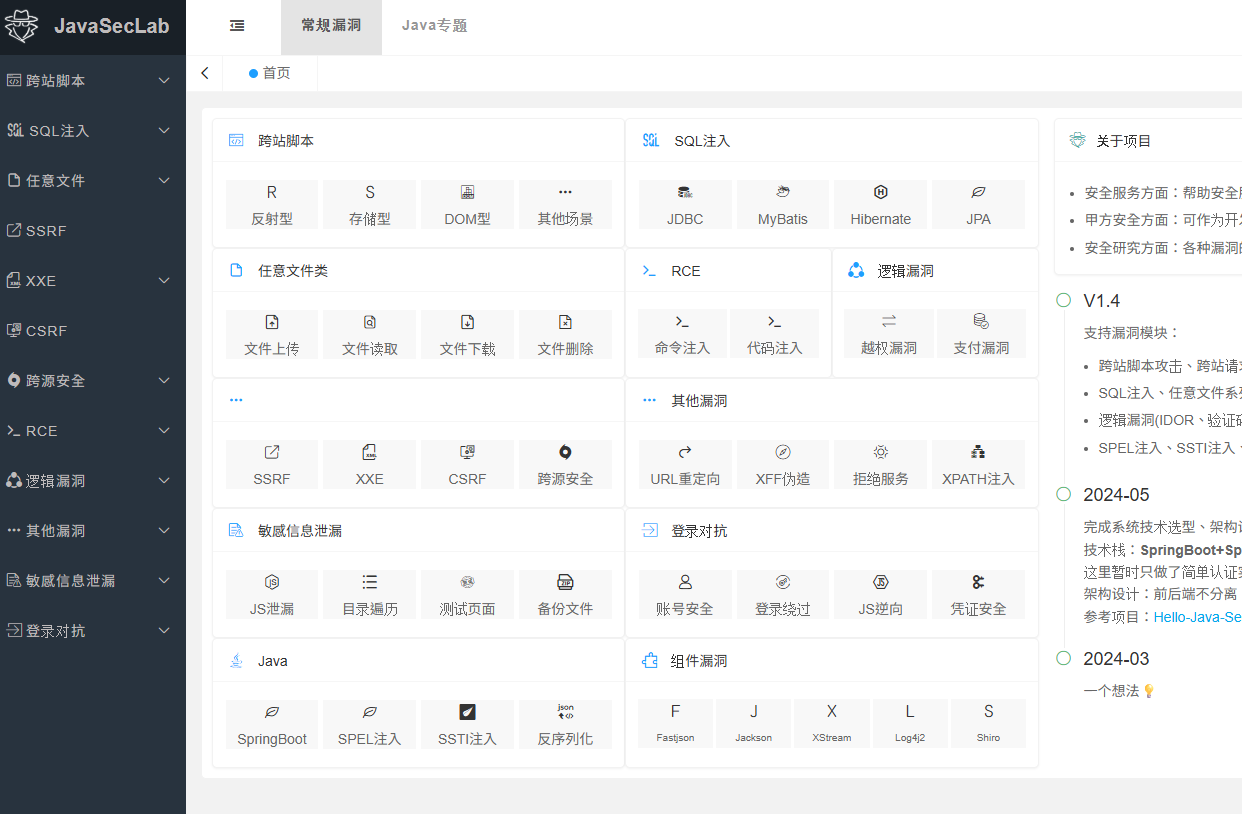Open the 命令注入 tile
Image resolution: width=1242 pixels, height=814 pixels.
(682, 334)
